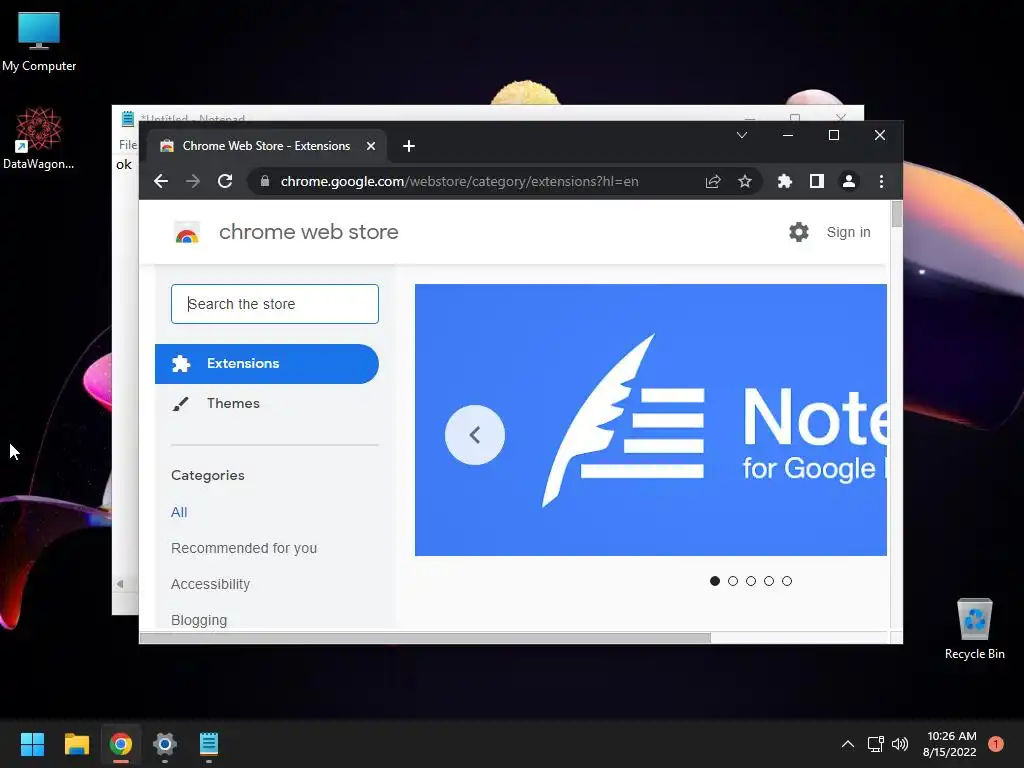Open the clock showing 10:26 AM
Screen dimensions: 1024x768
[x=950, y=744]
